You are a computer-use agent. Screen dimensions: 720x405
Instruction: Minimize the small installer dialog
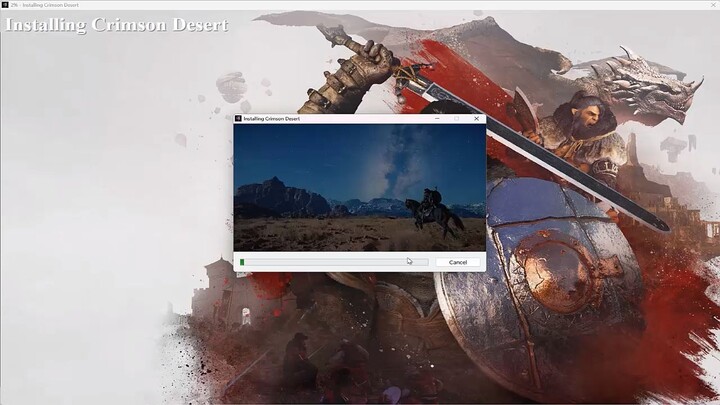(437, 118)
